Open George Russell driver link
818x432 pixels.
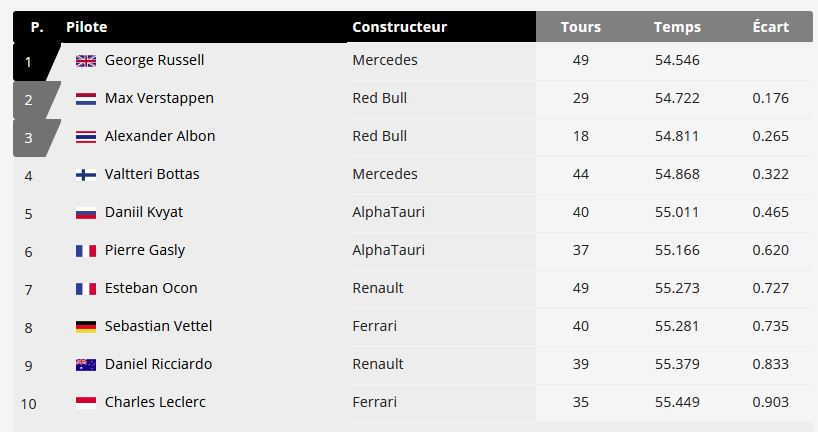[154, 61]
